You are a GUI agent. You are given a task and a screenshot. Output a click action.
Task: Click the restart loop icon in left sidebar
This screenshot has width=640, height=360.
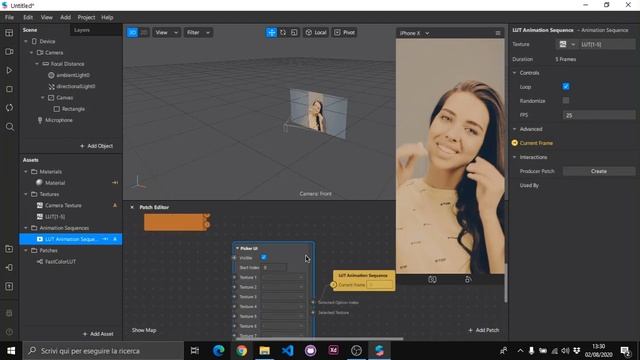click(x=9, y=108)
